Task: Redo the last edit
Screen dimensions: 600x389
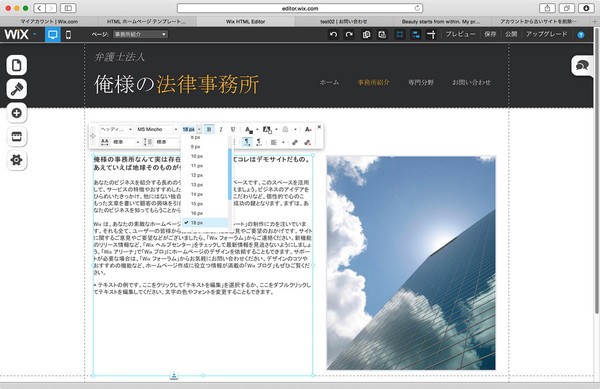Action: coord(349,34)
